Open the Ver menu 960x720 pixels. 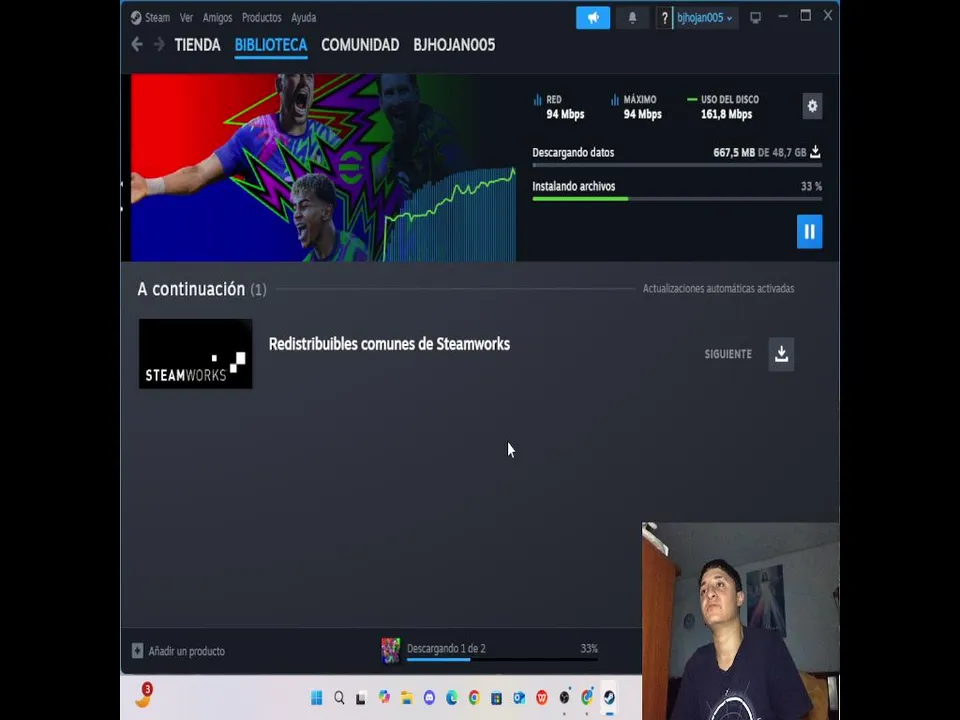tap(186, 18)
